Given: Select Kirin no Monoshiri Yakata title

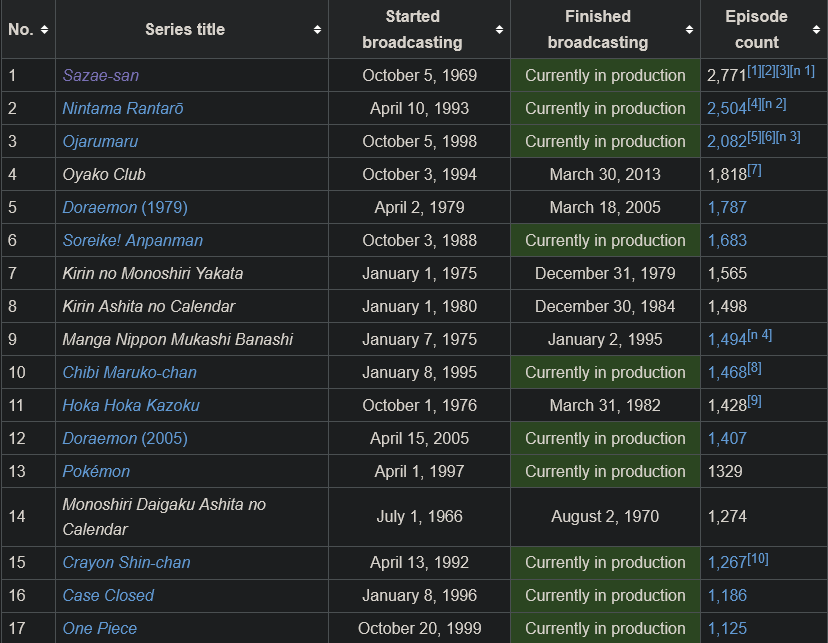Looking at the screenshot, I should (x=153, y=273).
